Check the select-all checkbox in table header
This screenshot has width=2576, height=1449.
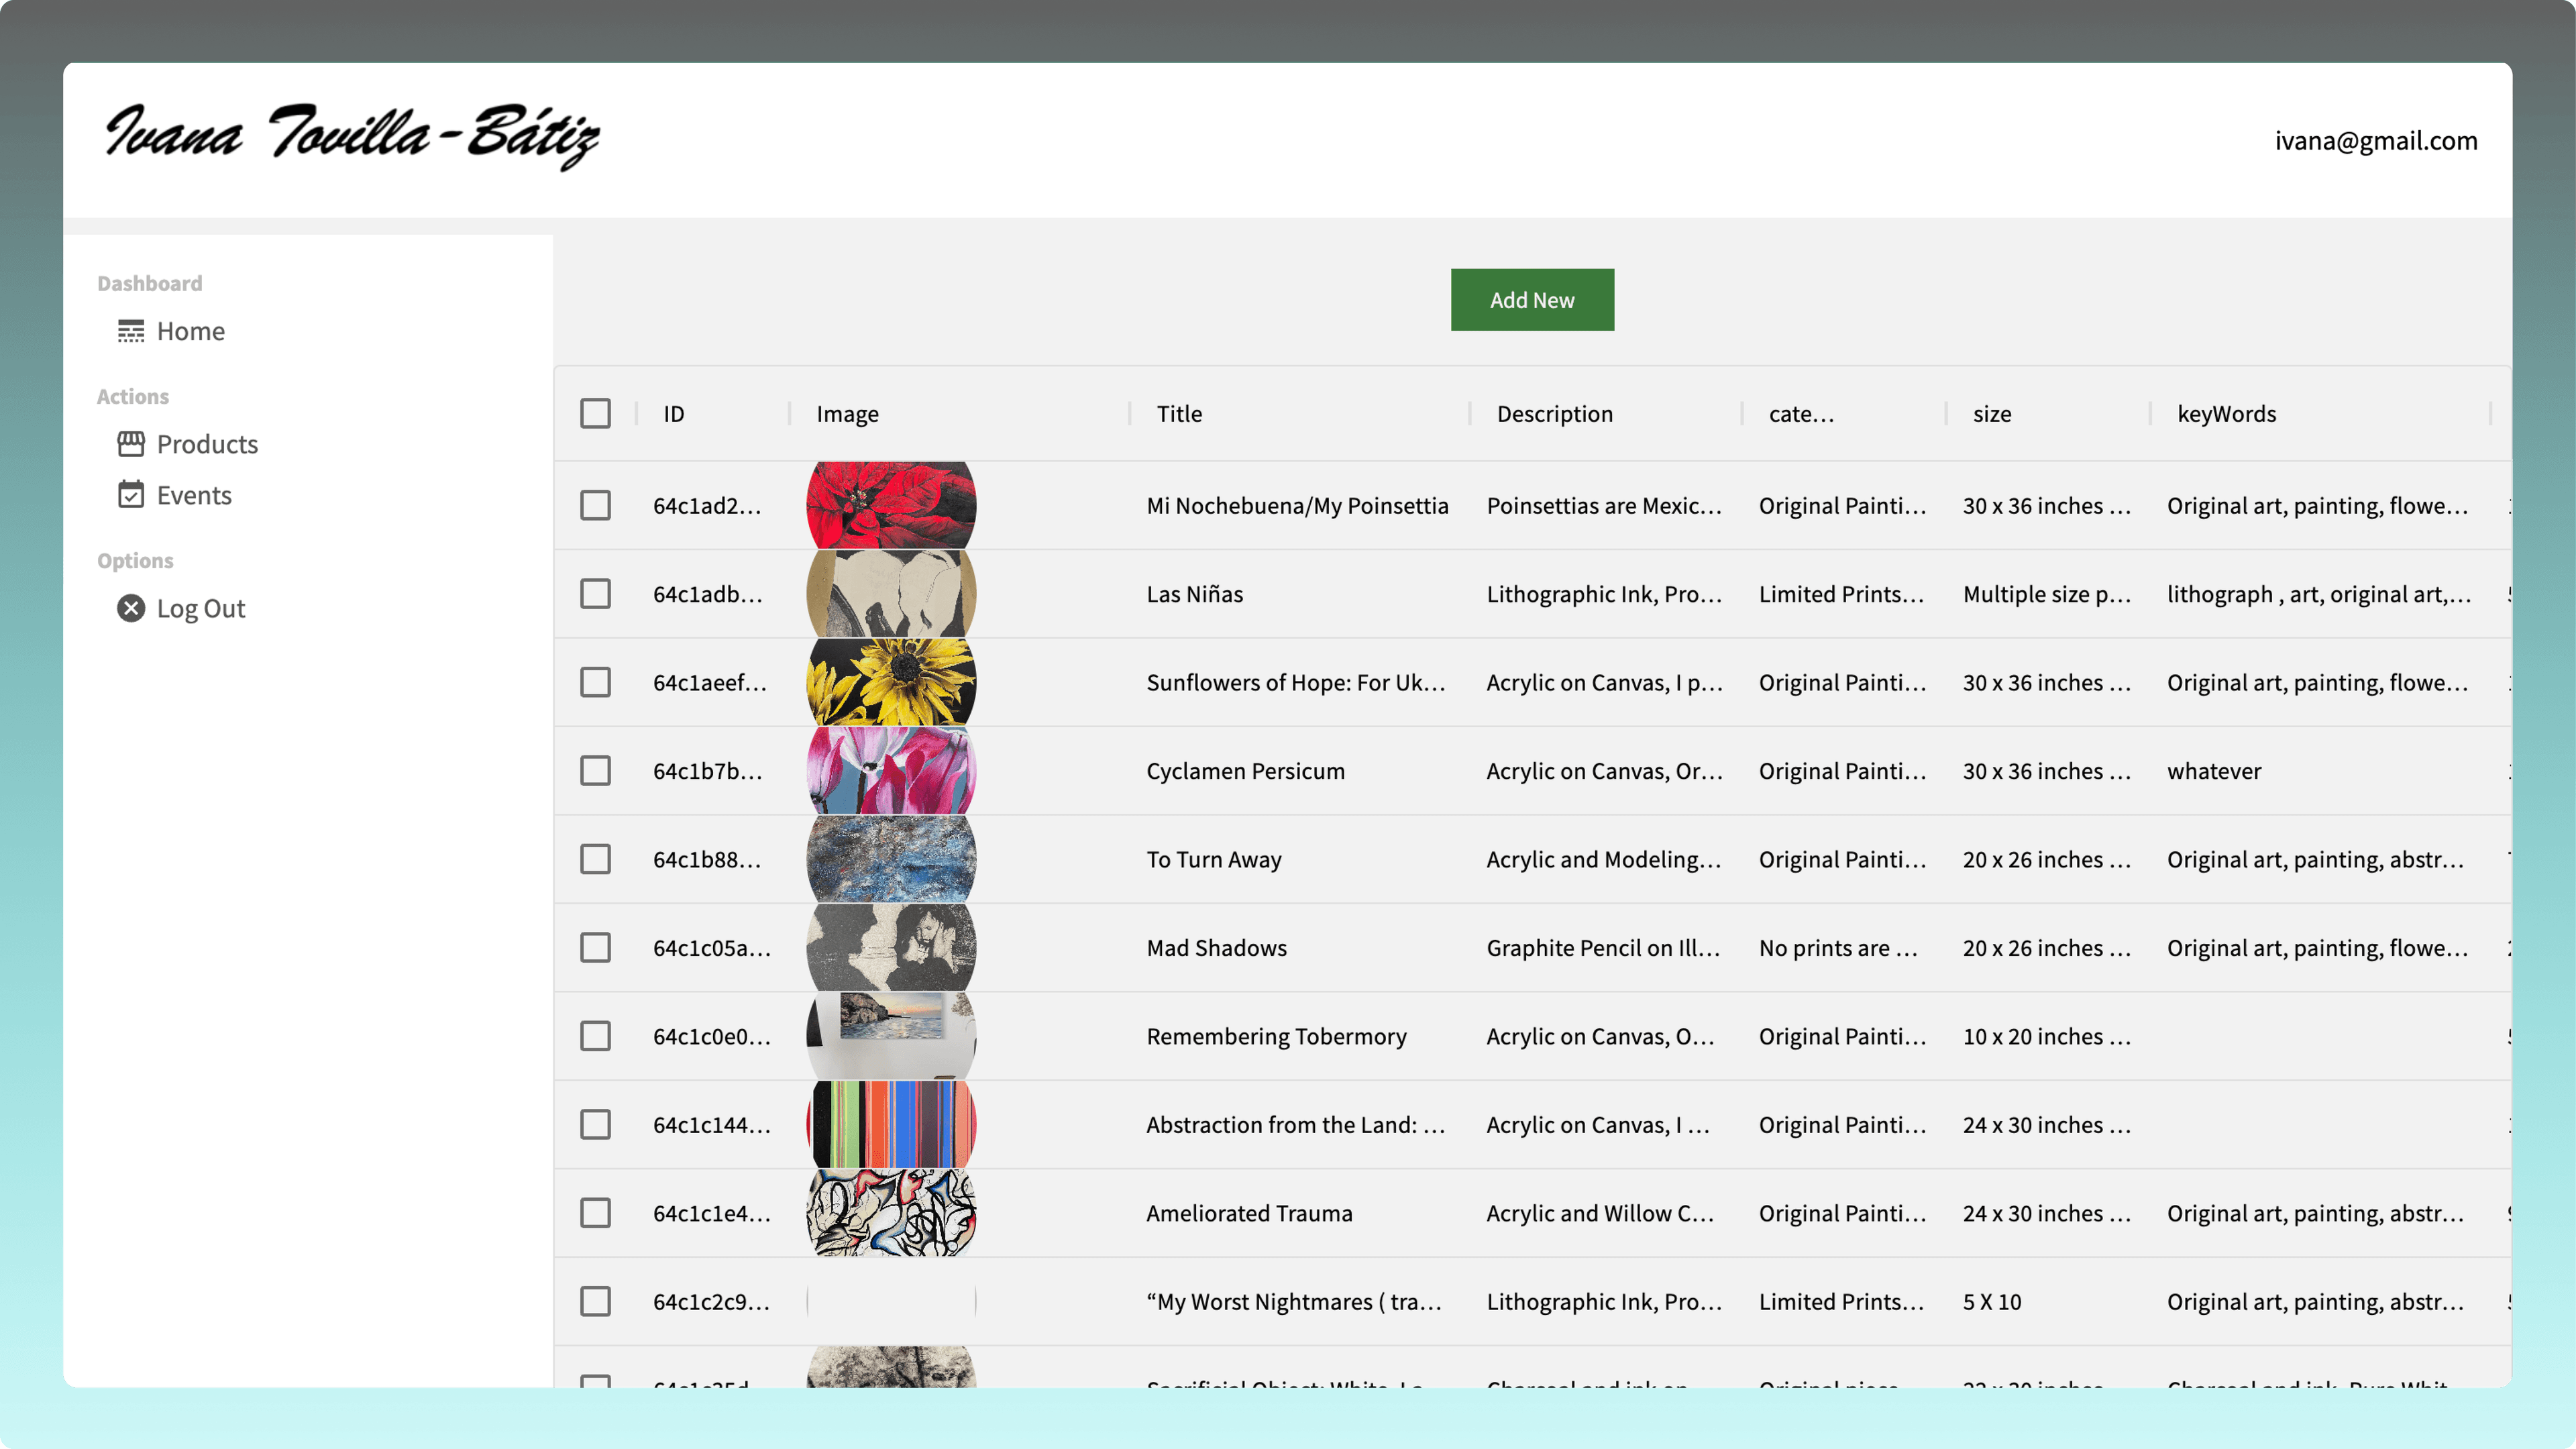click(595, 412)
